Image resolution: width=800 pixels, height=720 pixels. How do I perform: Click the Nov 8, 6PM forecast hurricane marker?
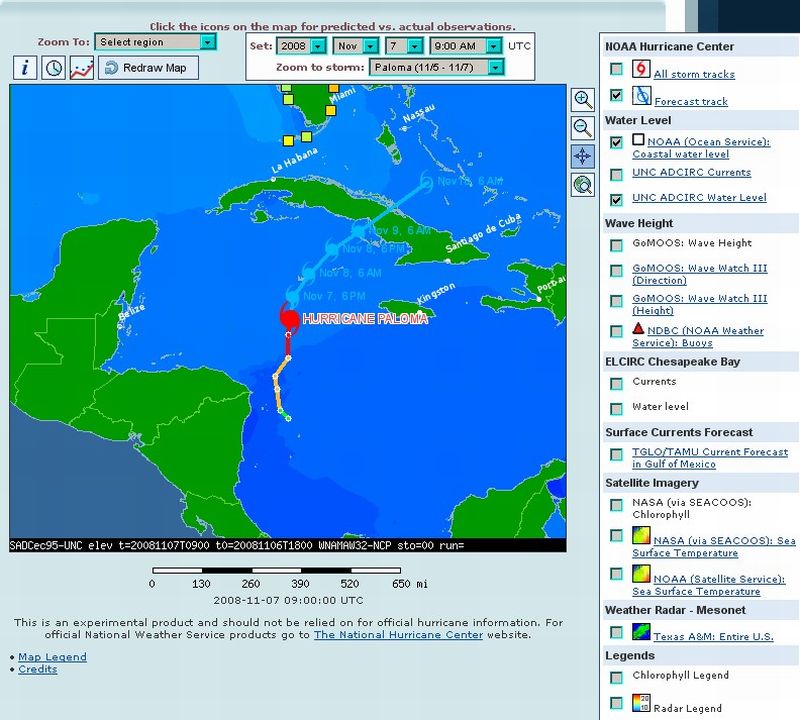coord(332,248)
